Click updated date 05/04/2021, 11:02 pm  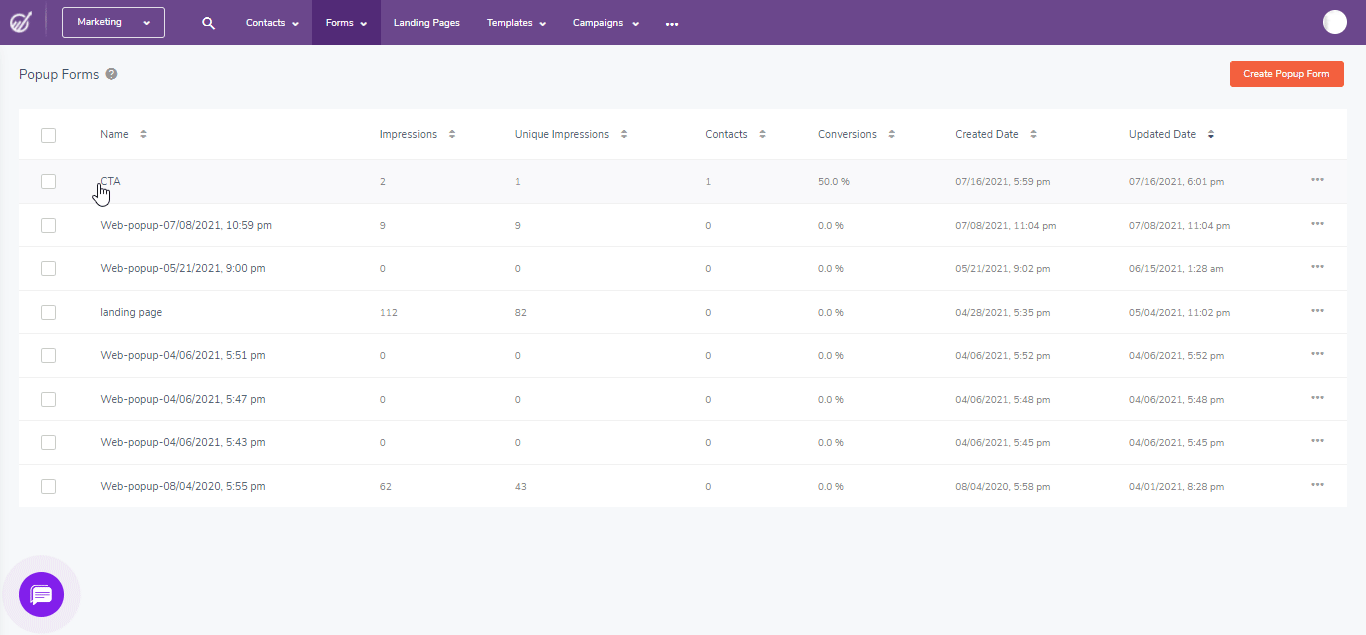click(1180, 313)
